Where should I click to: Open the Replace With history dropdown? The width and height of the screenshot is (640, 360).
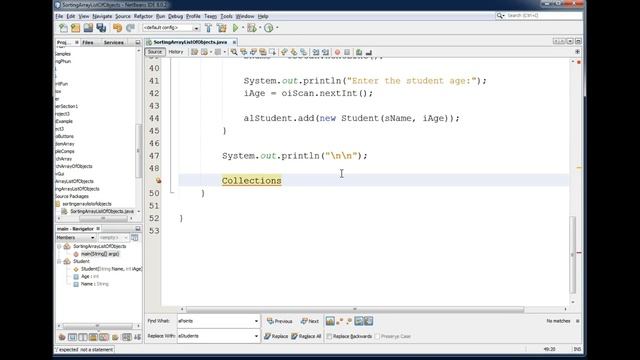(256, 336)
